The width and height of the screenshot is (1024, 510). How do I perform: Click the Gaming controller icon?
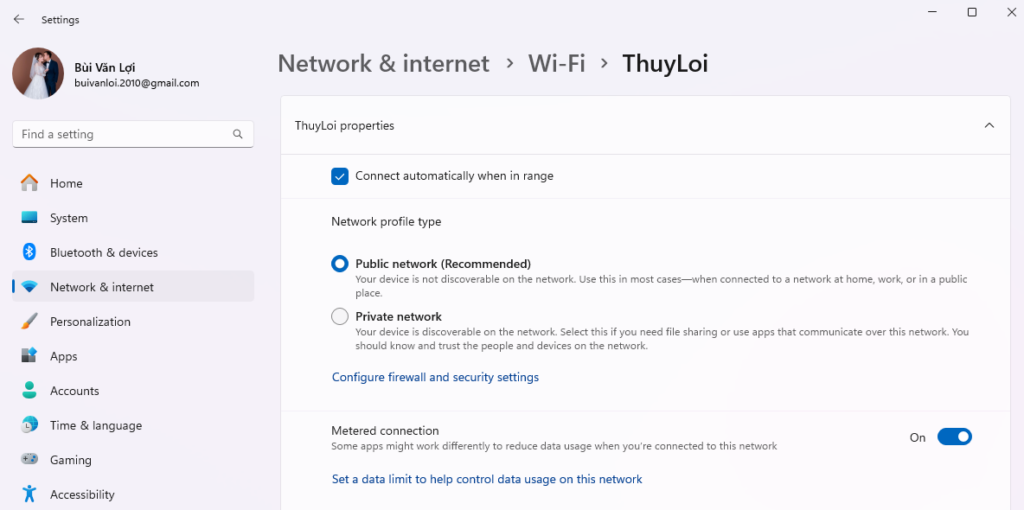click(x=30, y=460)
